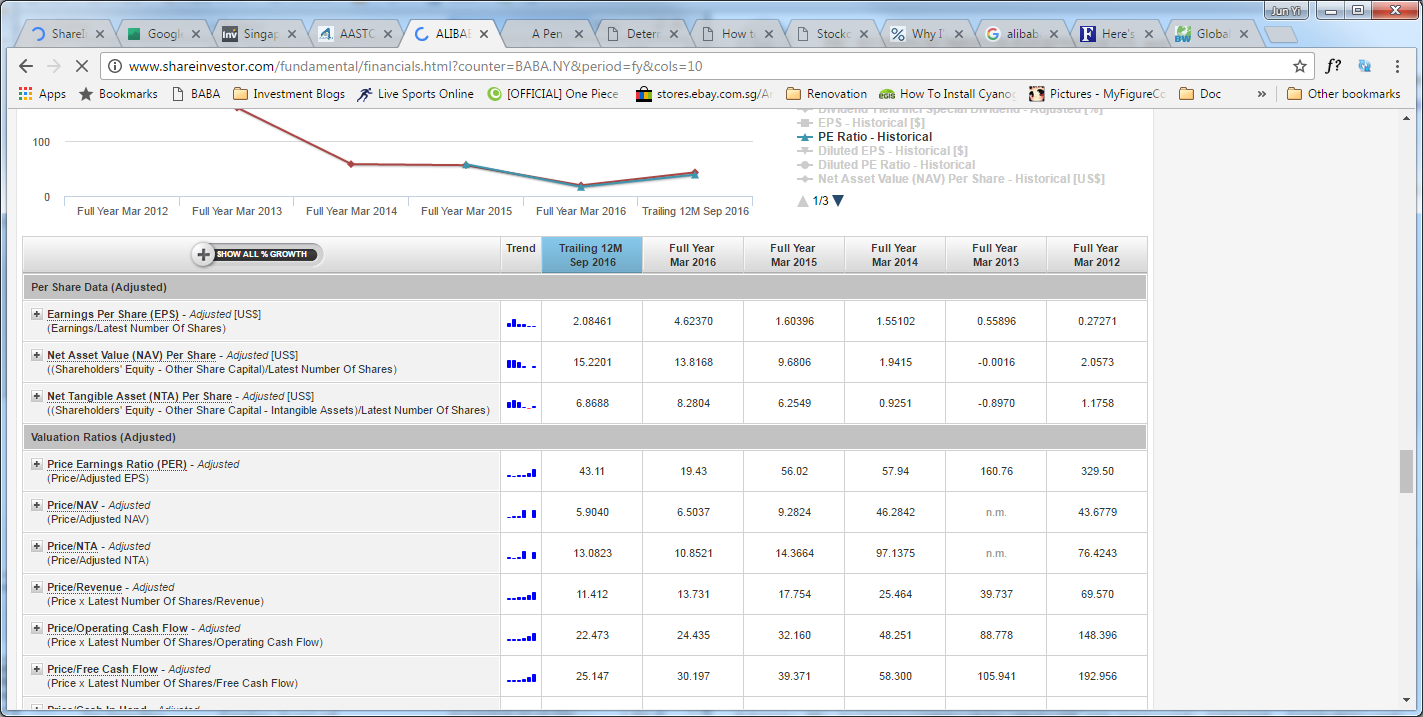Switch to the AASTOCKS tab
This screenshot has height=717, width=1423.
coord(355,34)
